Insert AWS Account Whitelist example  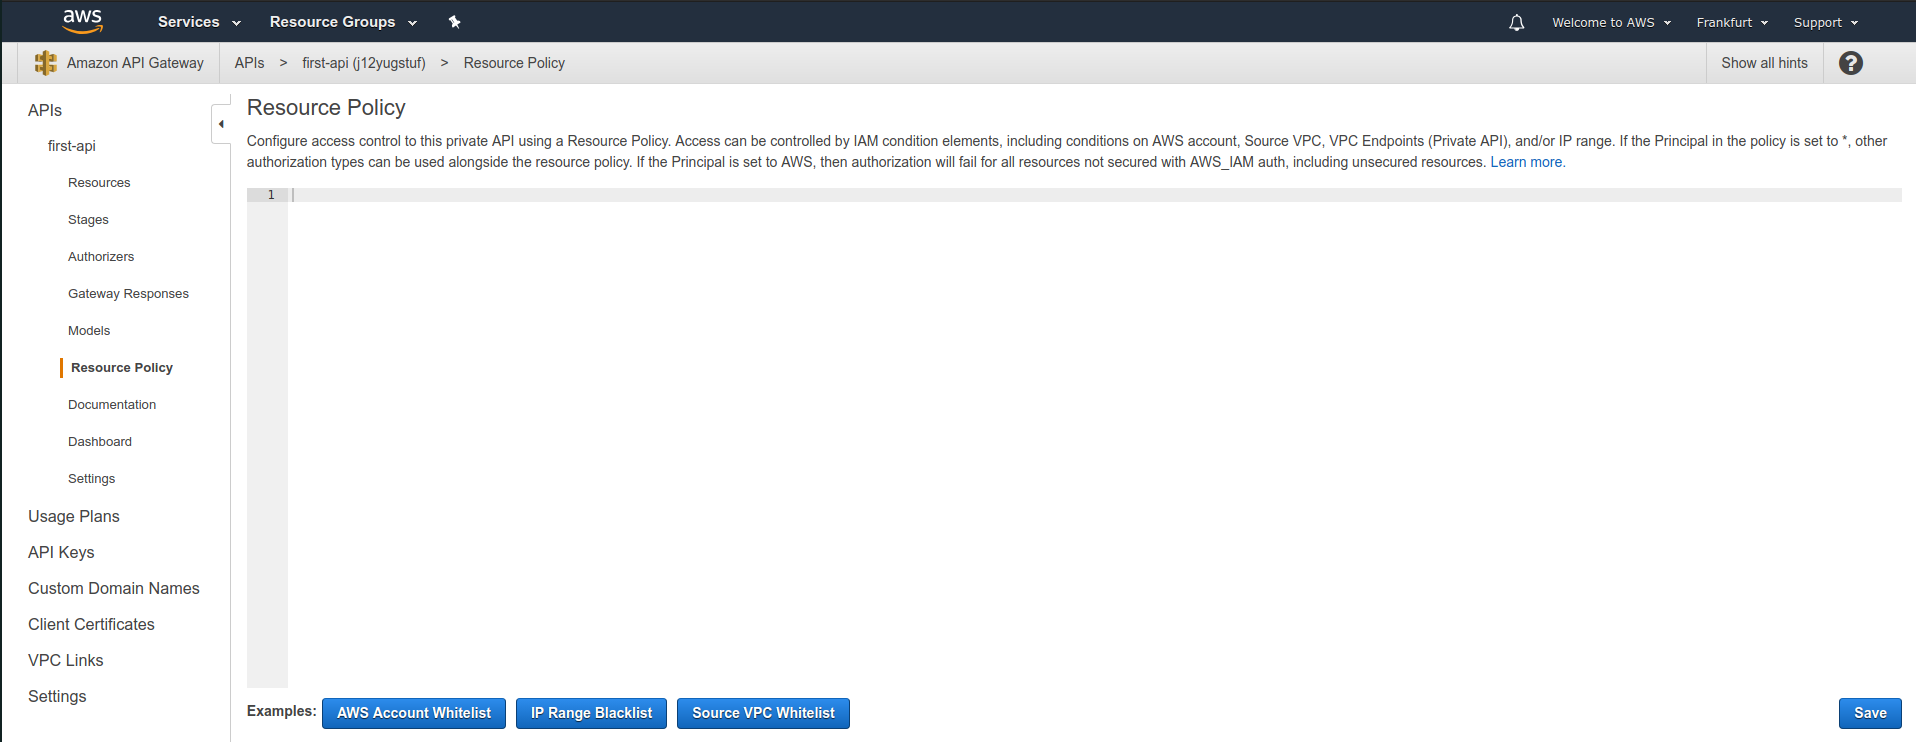pos(414,713)
